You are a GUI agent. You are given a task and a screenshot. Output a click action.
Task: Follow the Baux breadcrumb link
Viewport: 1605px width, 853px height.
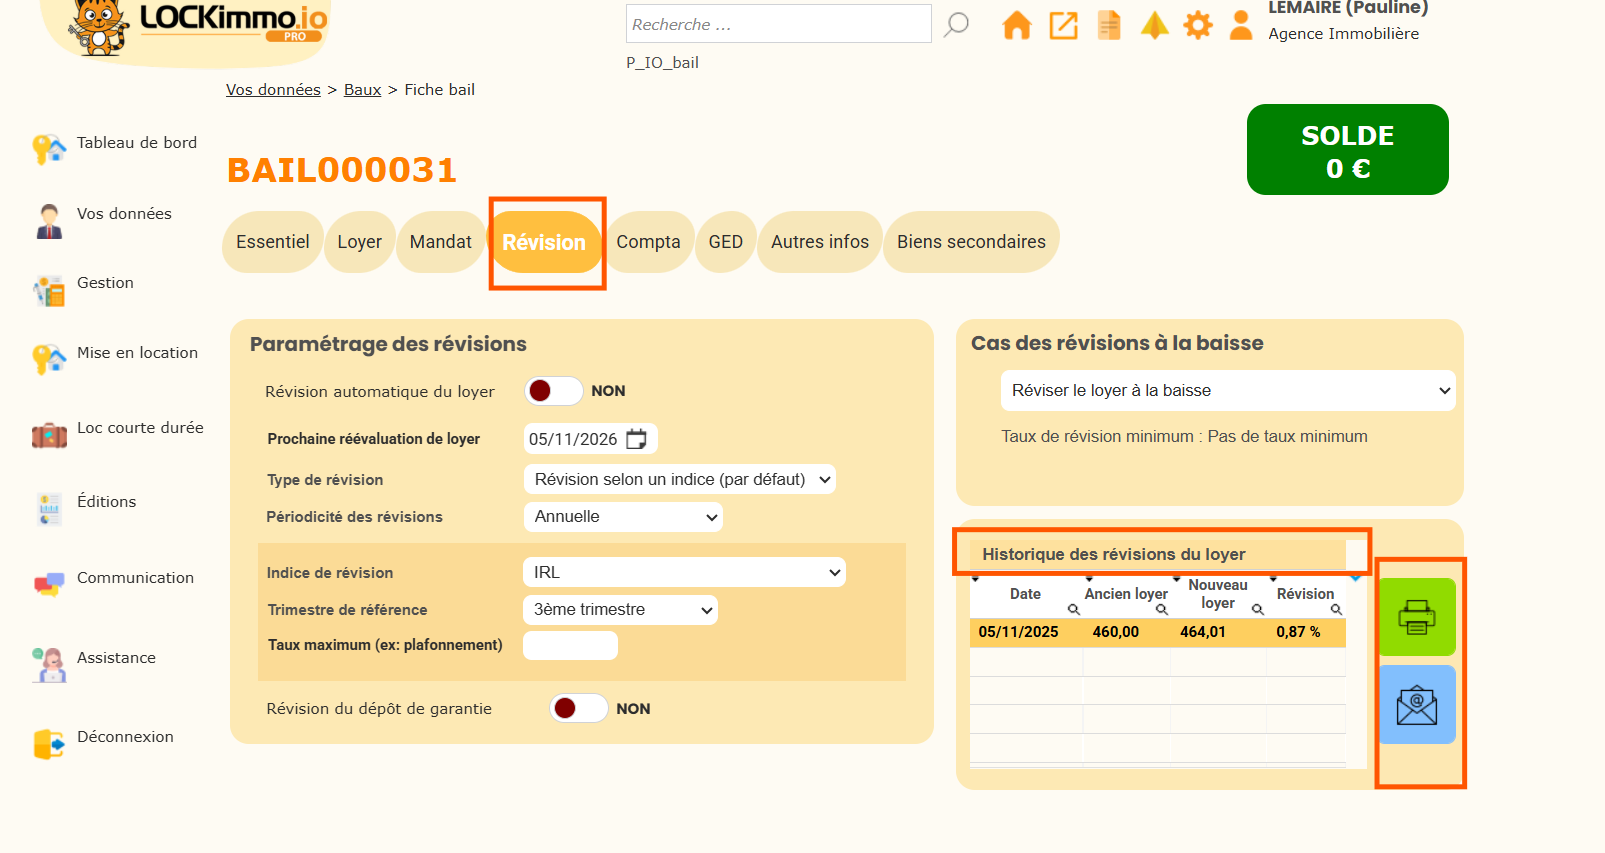coord(362,90)
